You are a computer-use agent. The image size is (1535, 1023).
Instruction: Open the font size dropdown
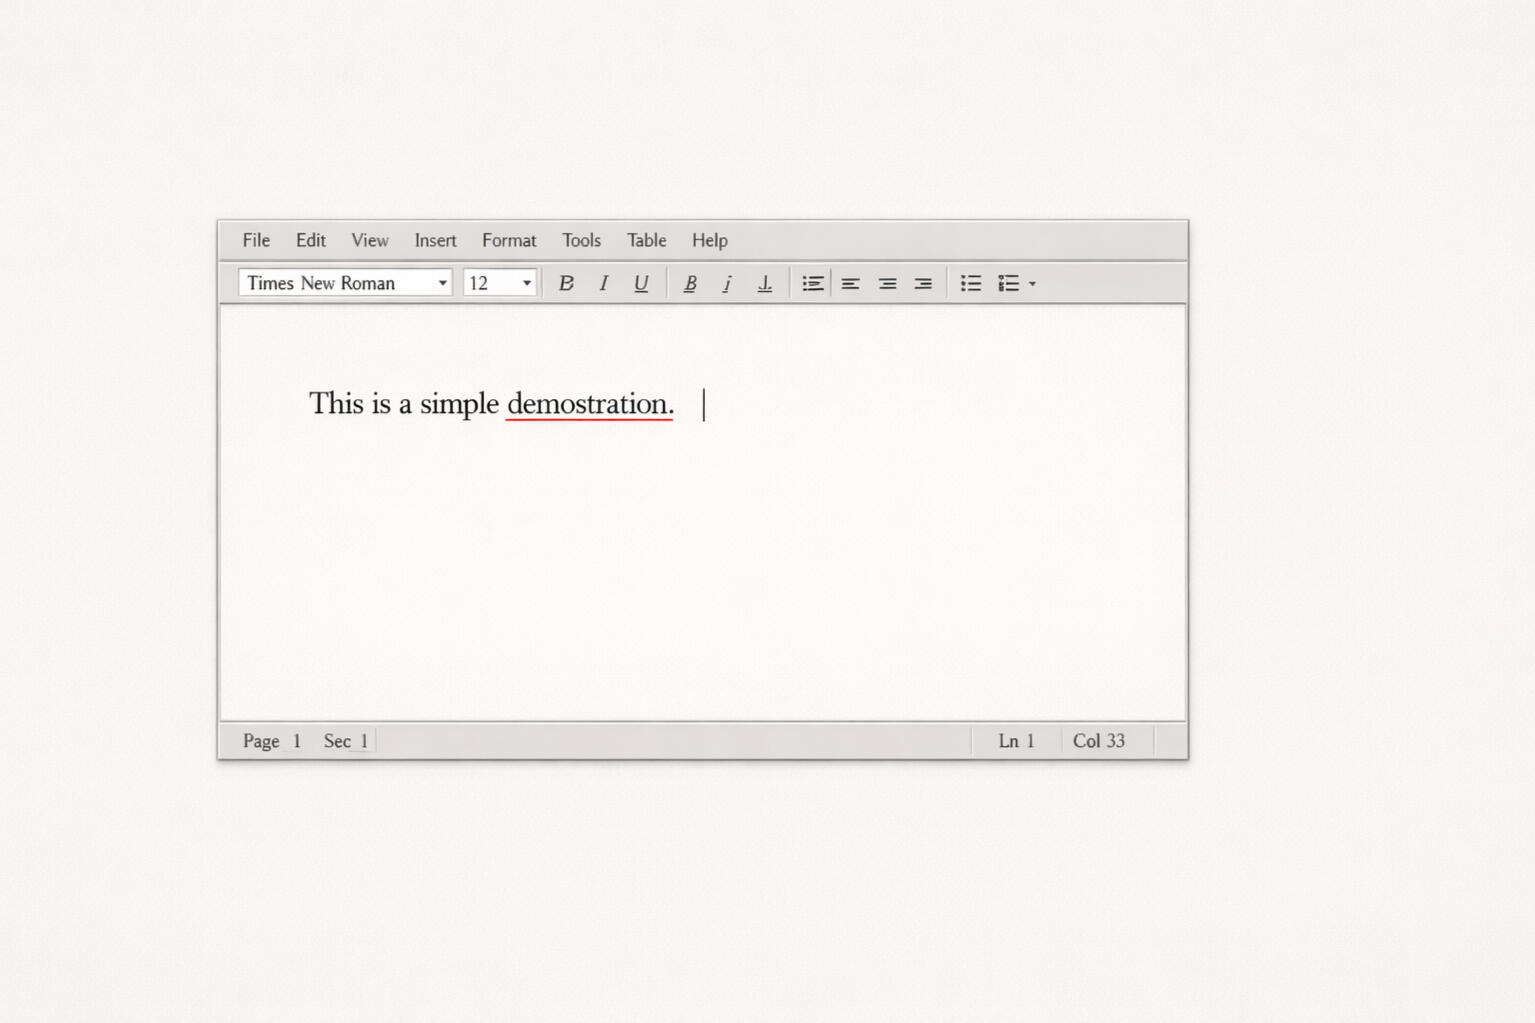click(527, 283)
